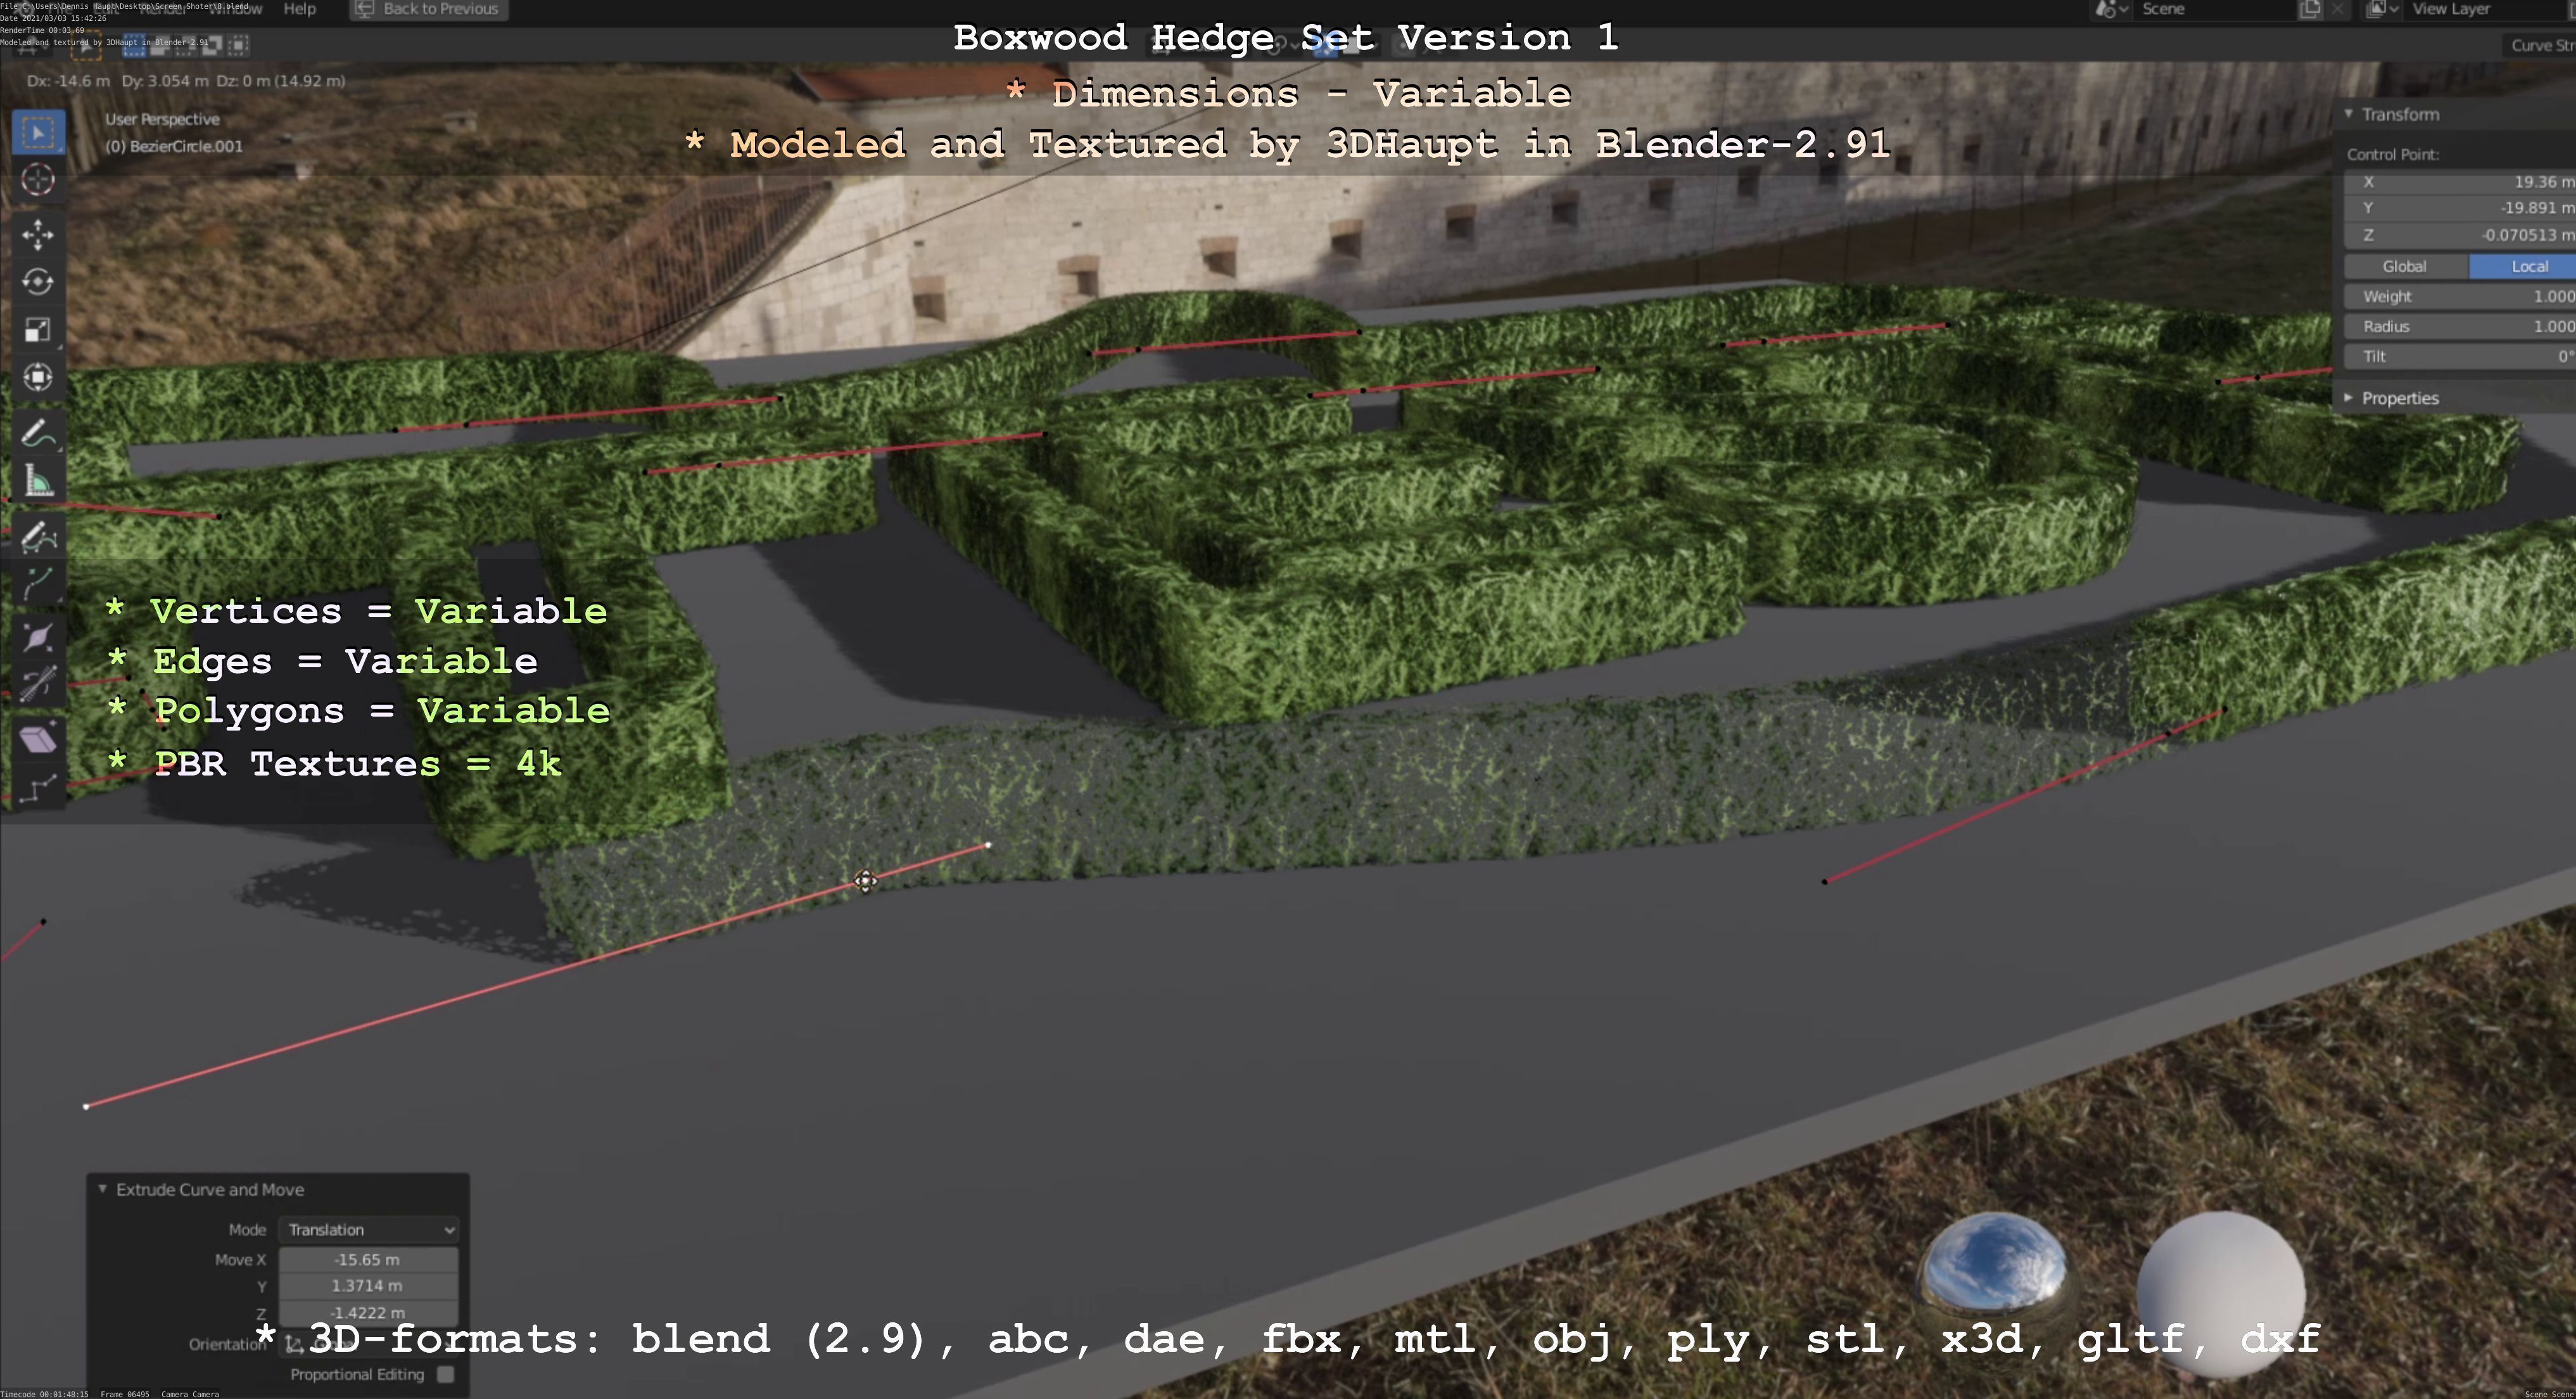The width and height of the screenshot is (2576, 1399).
Task: Adjust the Weight value field
Action: [x=2460, y=296]
